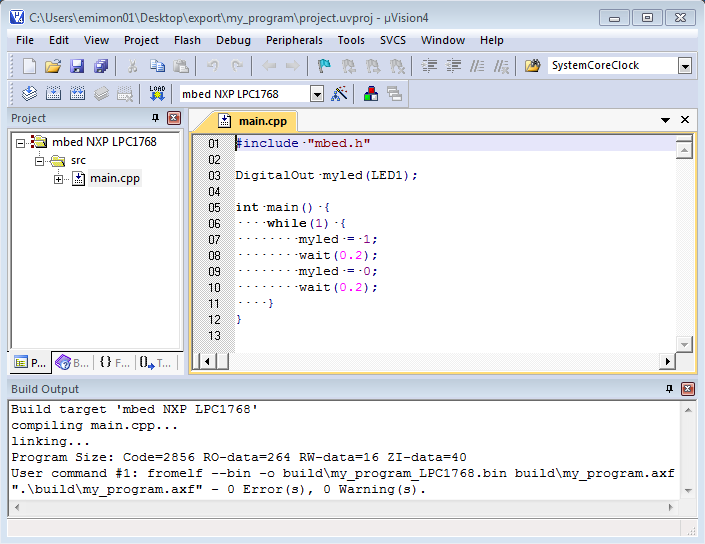The height and width of the screenshot is (544, 705).
Task: Click the New file icon
Action: point(29,66)
